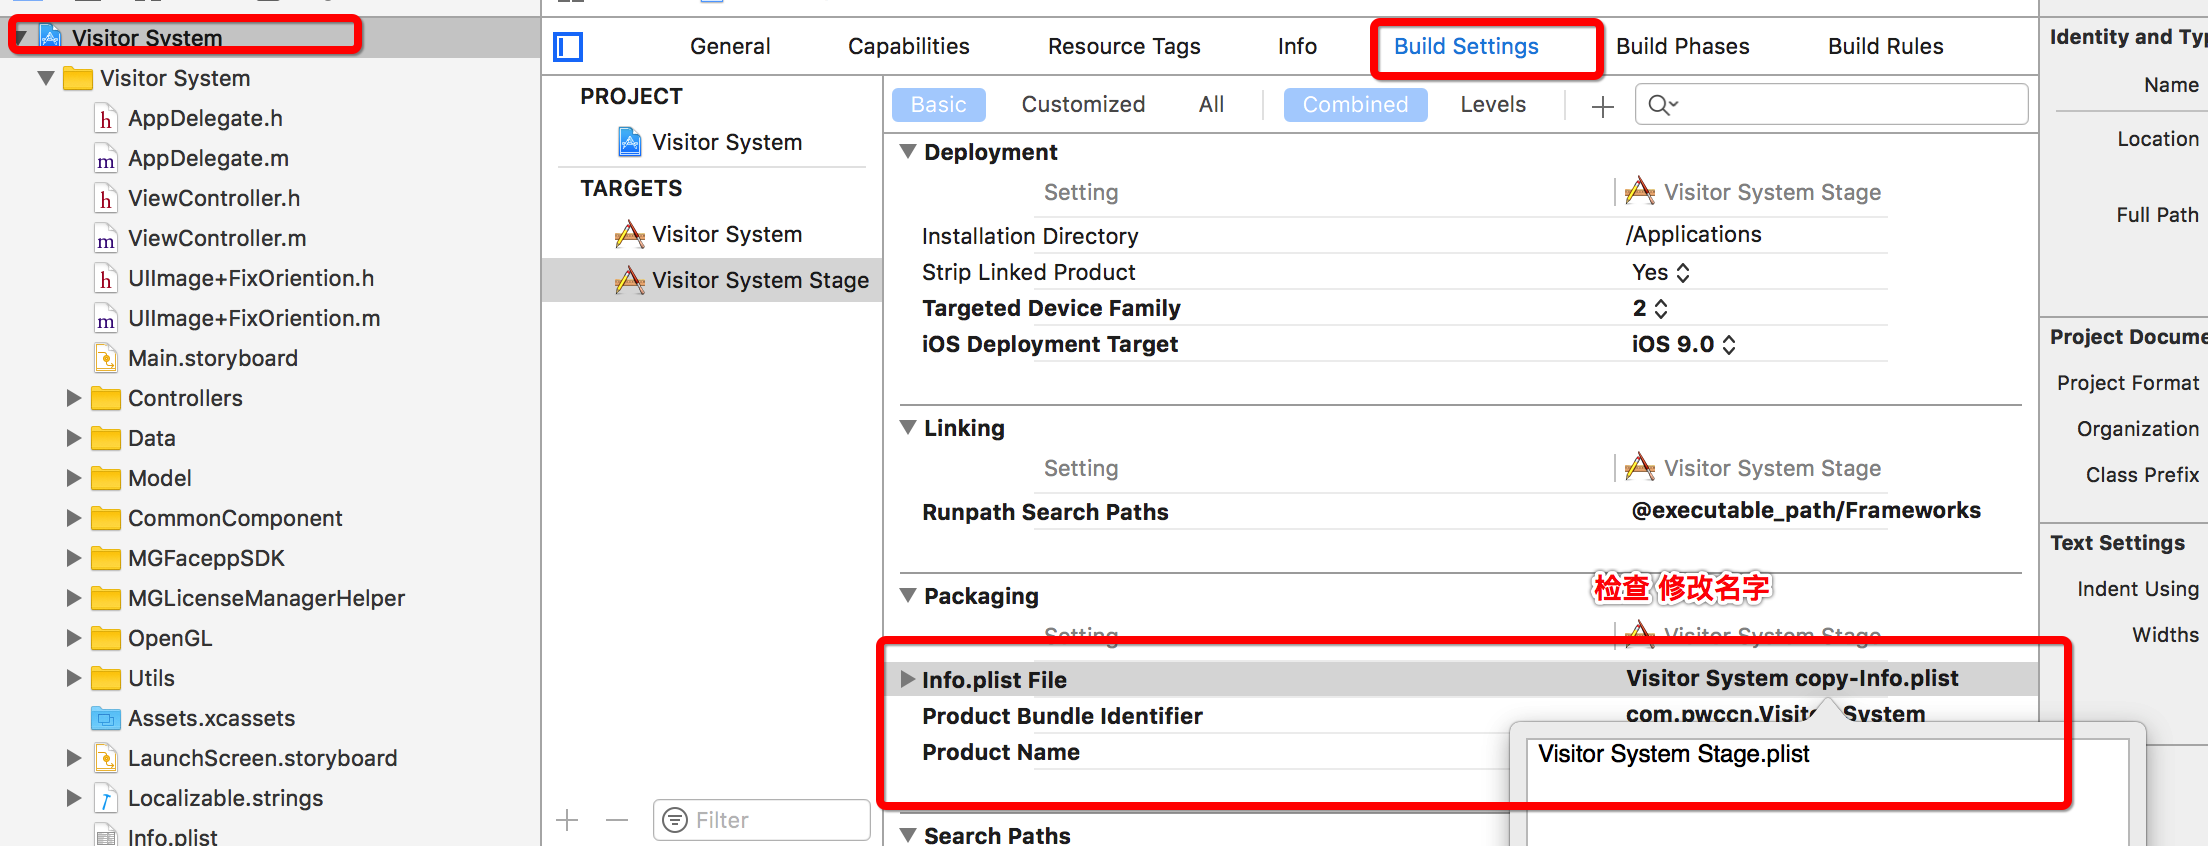Click the plus icon to add build setting

1602,106
